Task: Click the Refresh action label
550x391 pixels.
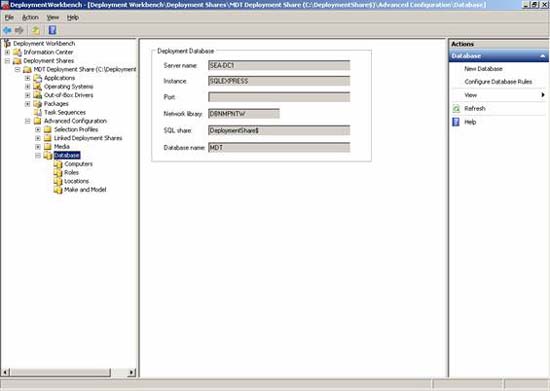Action: tap(475, 109)
